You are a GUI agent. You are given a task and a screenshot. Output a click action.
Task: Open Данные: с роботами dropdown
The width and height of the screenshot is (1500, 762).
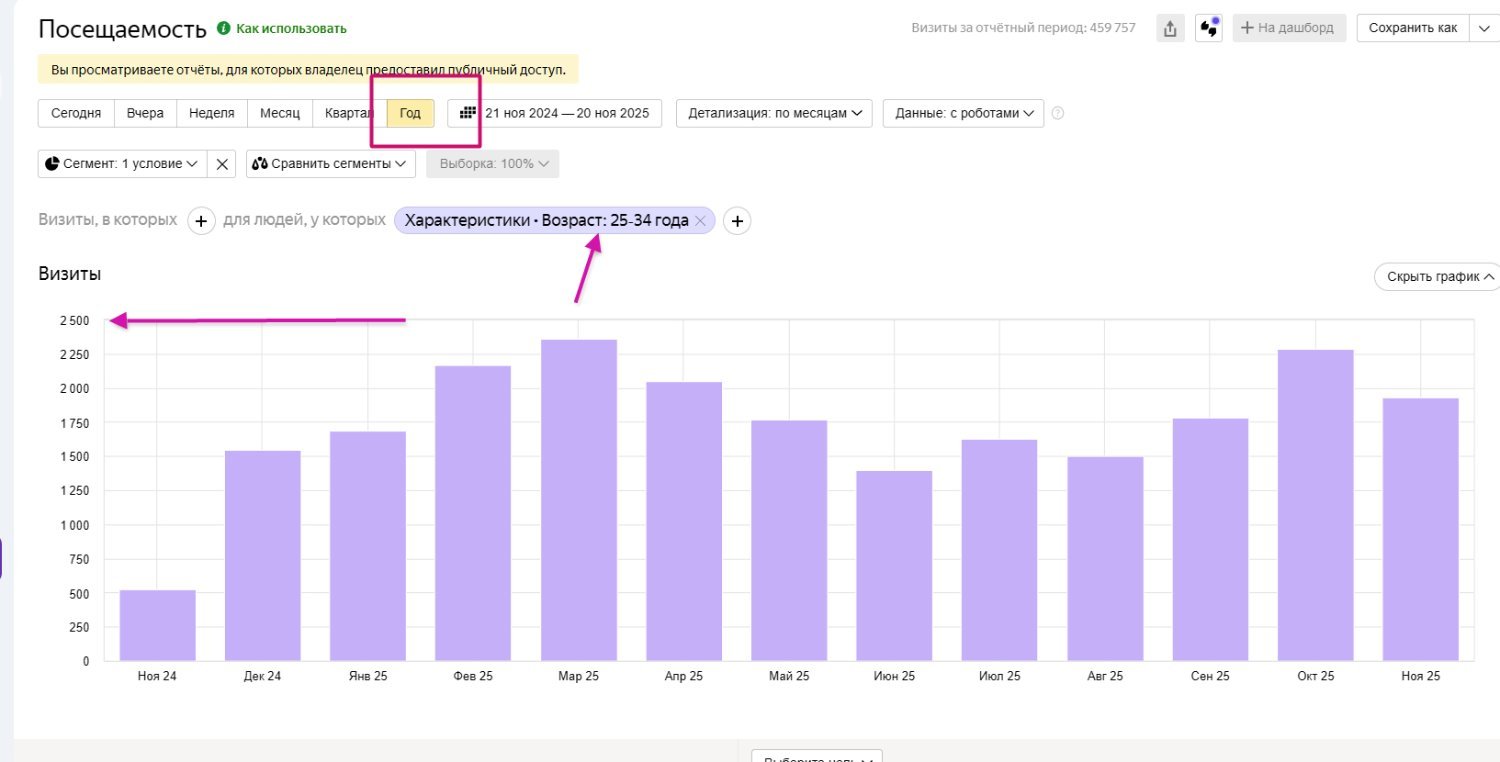(x=963, y=113)
